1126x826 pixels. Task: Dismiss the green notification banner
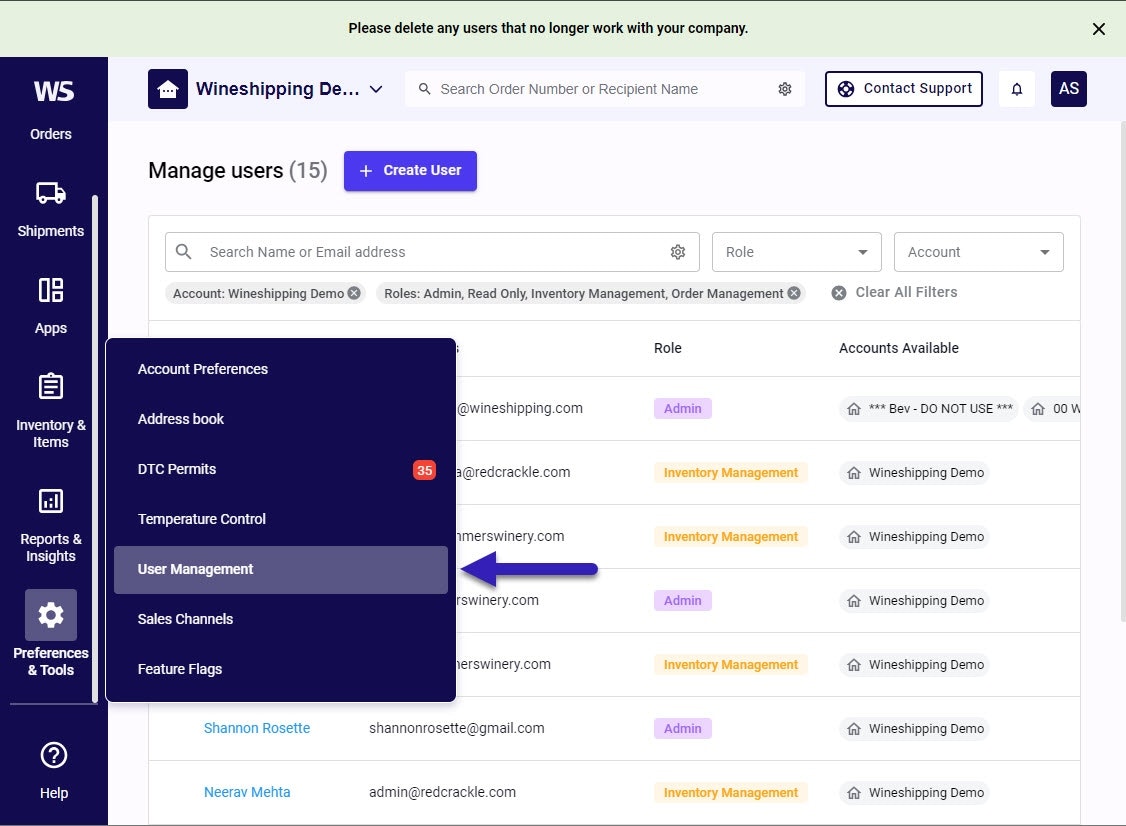tap(1099, 29)
